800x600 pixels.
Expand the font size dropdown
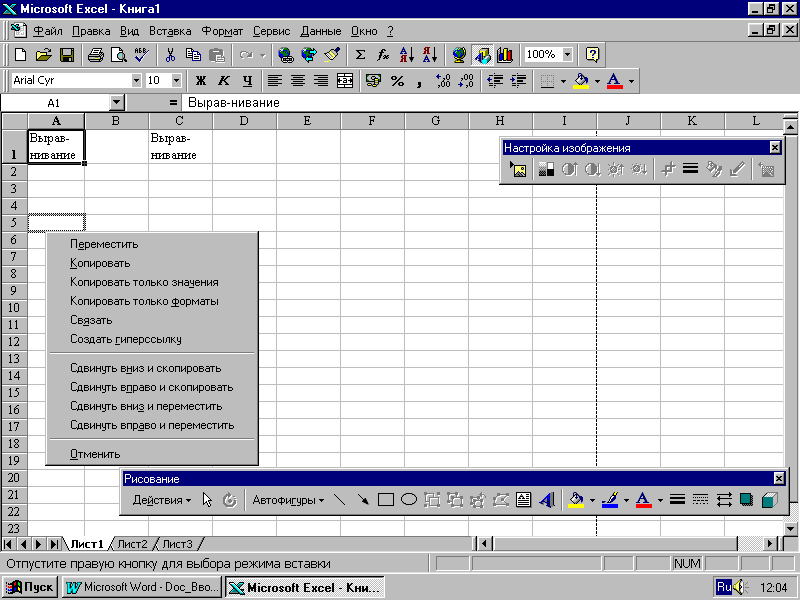[x=177, y=81]
